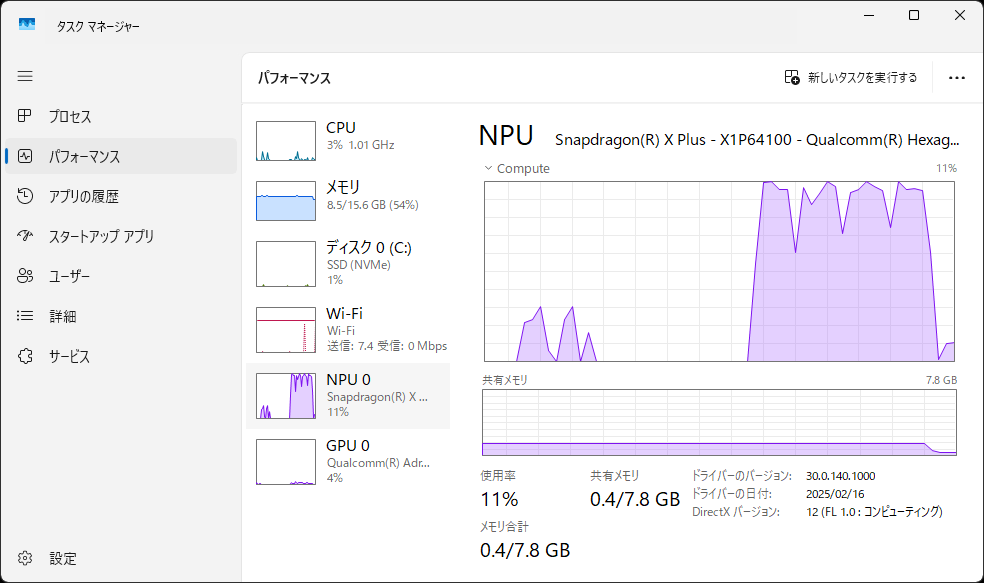Select the パフォーマンス sidebar tab
Image resolution: width=984 pixels, height=583 pixels.
click(x=120, y=156)
